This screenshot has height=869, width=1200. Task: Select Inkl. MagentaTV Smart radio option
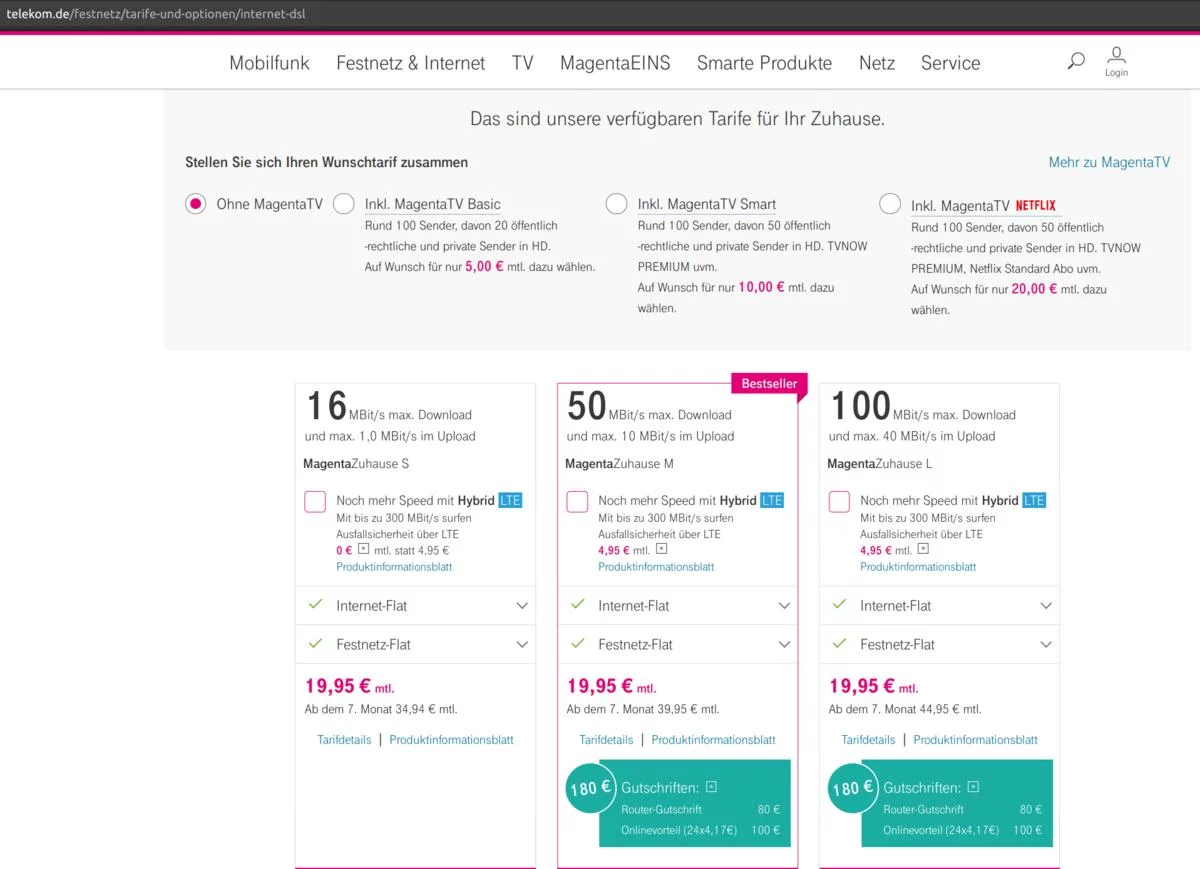coord(617,204)
